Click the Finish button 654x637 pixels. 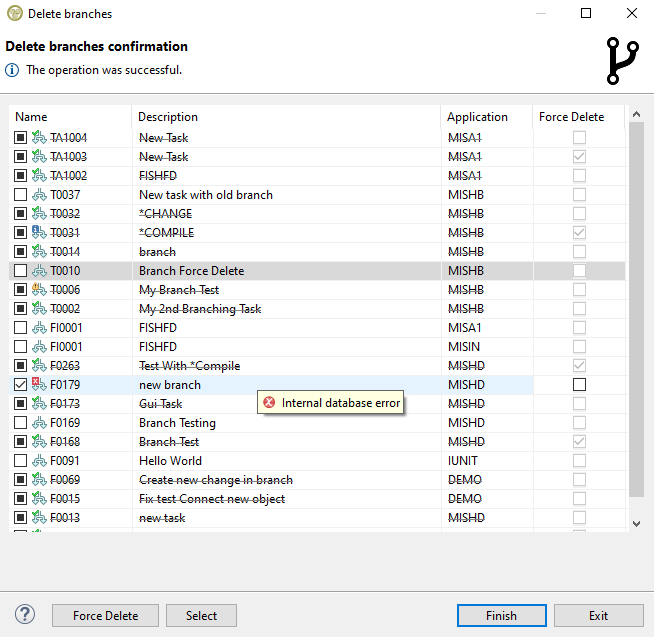[501, 616]
